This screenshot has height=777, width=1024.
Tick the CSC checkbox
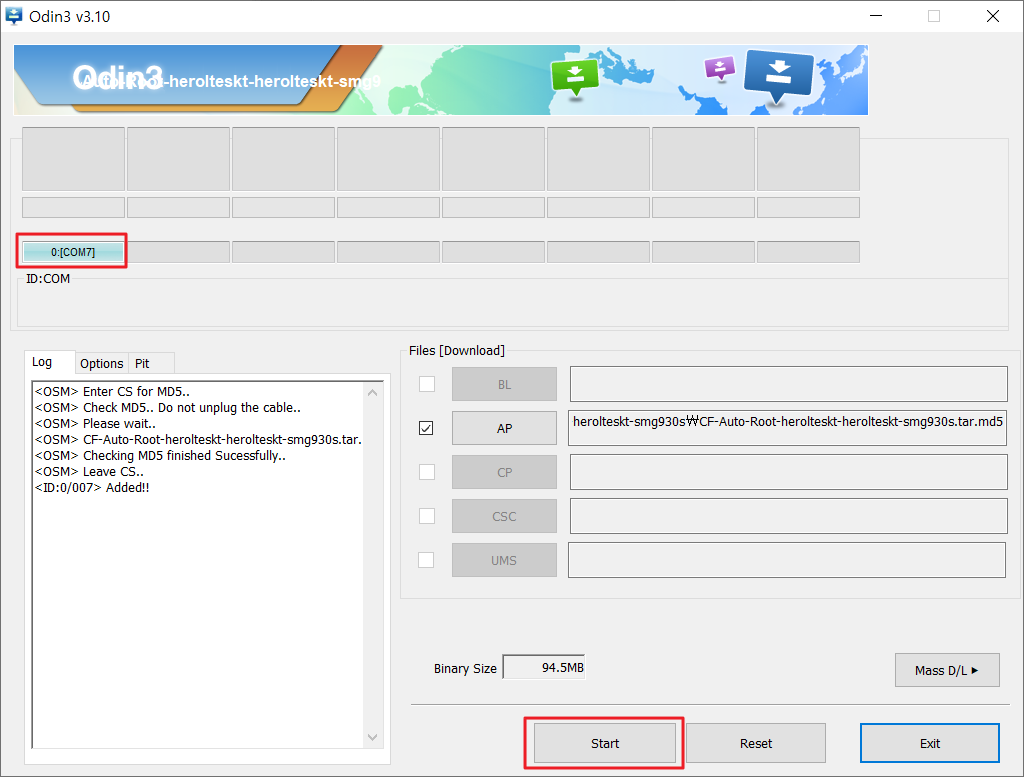(x=426, y=516)
